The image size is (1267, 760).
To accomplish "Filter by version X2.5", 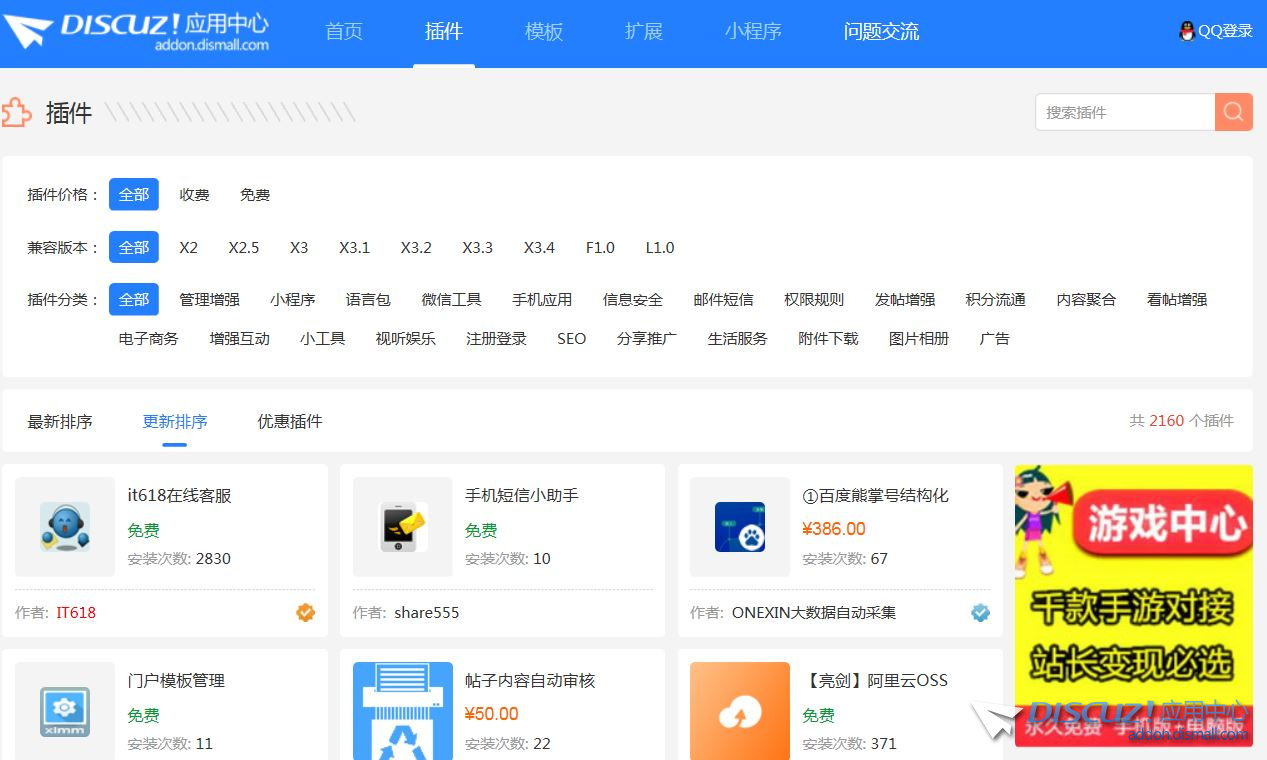I will [244, 247].
